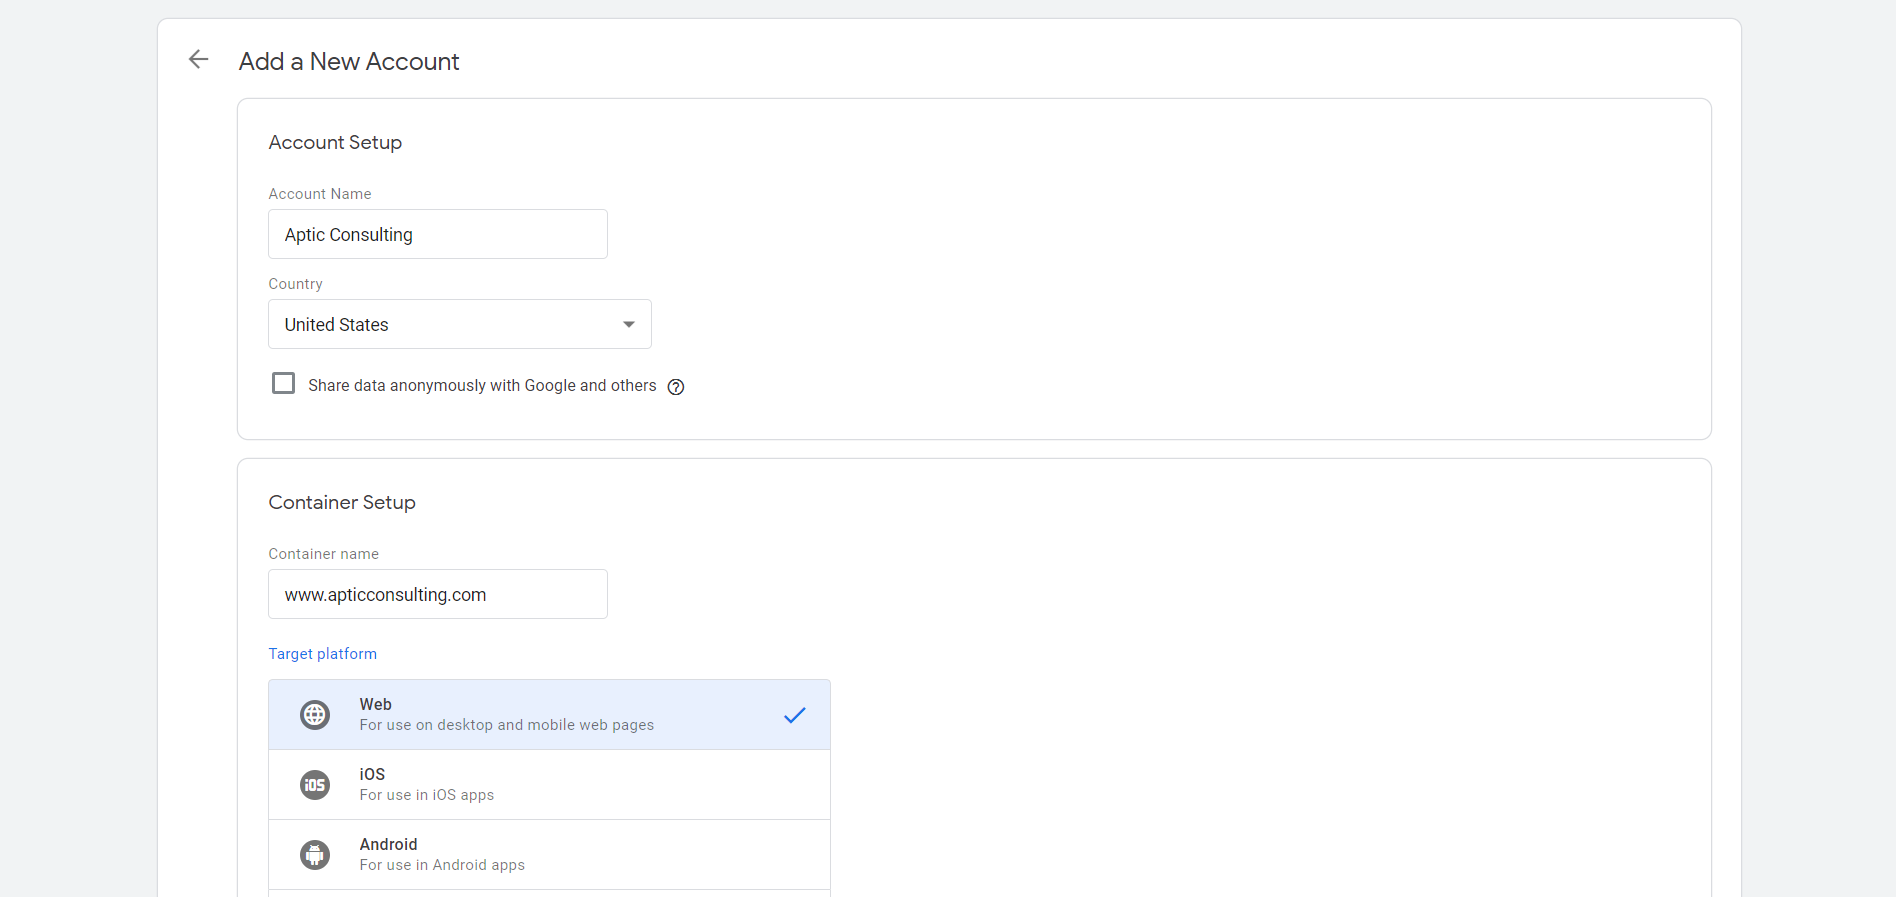Select iOS target platform
Viewport: 1896px width, 897px height.
tap(549, 785)
